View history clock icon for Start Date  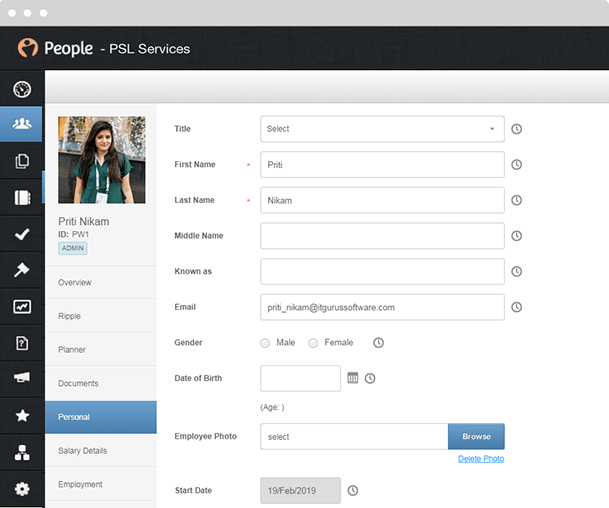(352, 491)
